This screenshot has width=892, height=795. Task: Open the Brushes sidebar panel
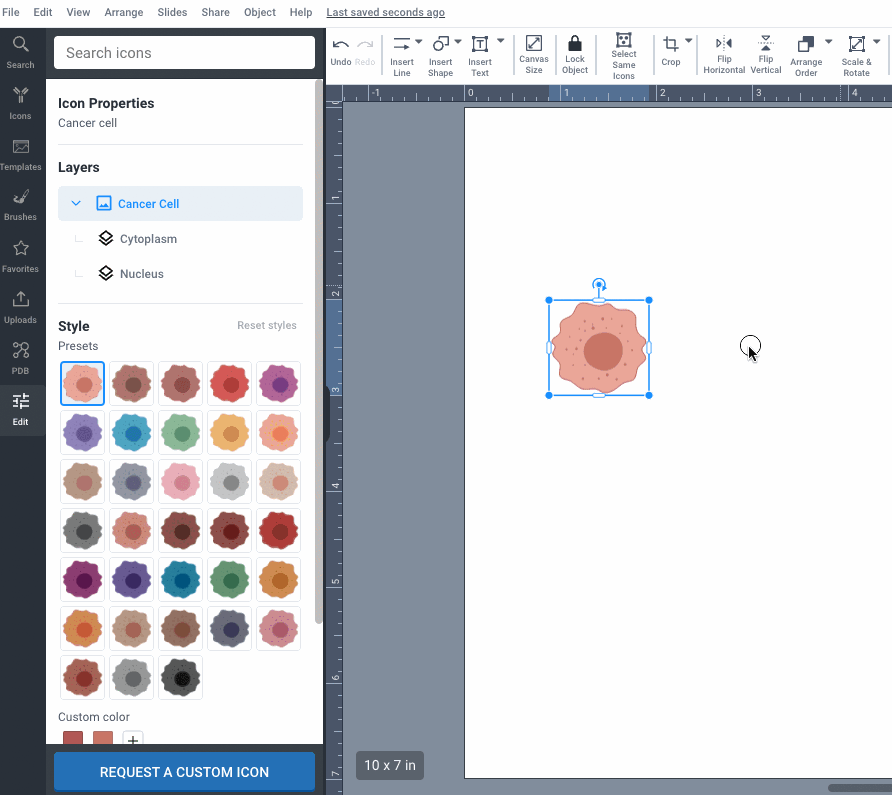click(21, 205)
